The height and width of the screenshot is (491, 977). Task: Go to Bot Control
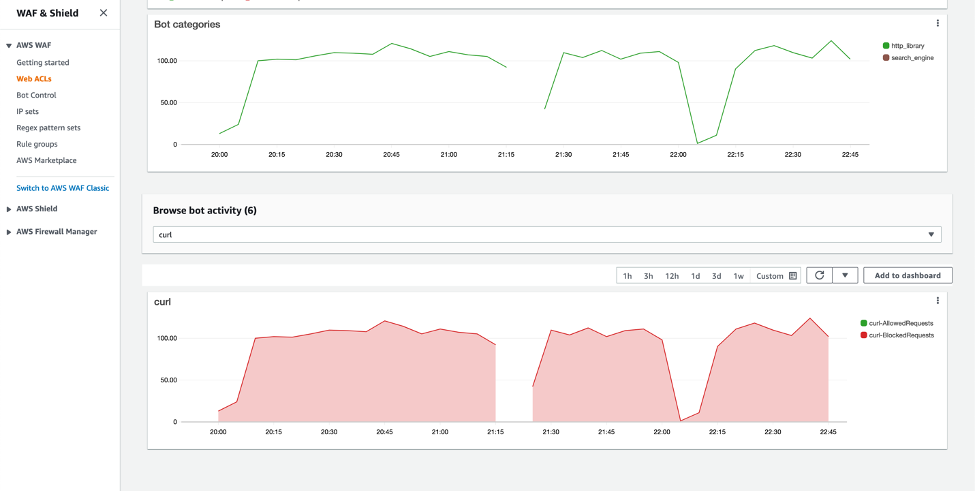point(36,95)
